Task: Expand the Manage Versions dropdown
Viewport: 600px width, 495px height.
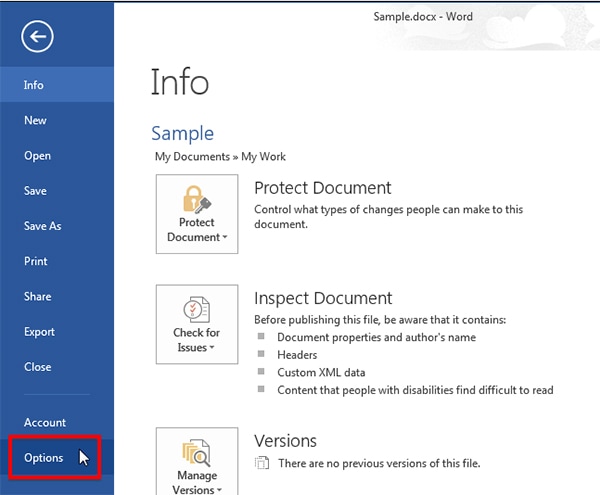Action: (197, 461)
